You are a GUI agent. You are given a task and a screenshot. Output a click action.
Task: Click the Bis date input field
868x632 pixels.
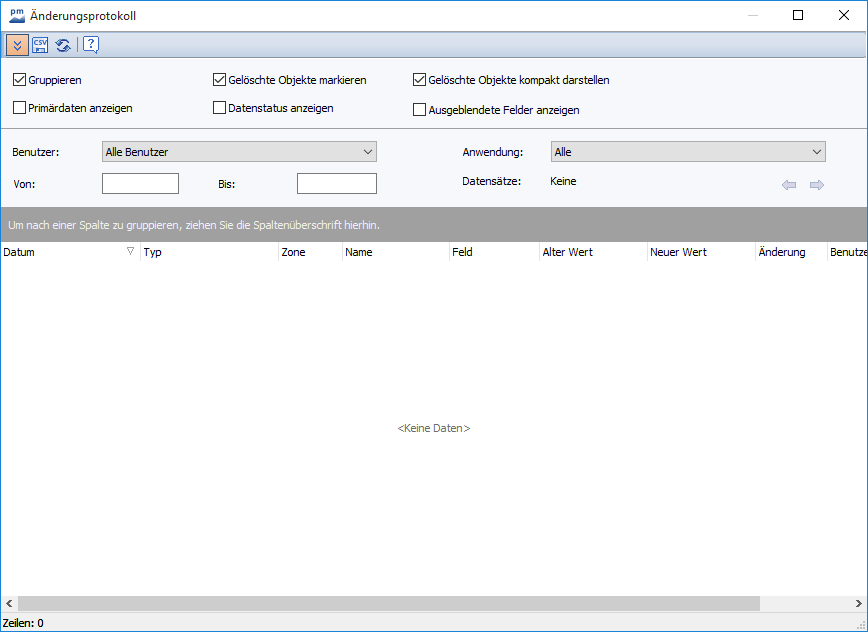[x=336, y=184]
